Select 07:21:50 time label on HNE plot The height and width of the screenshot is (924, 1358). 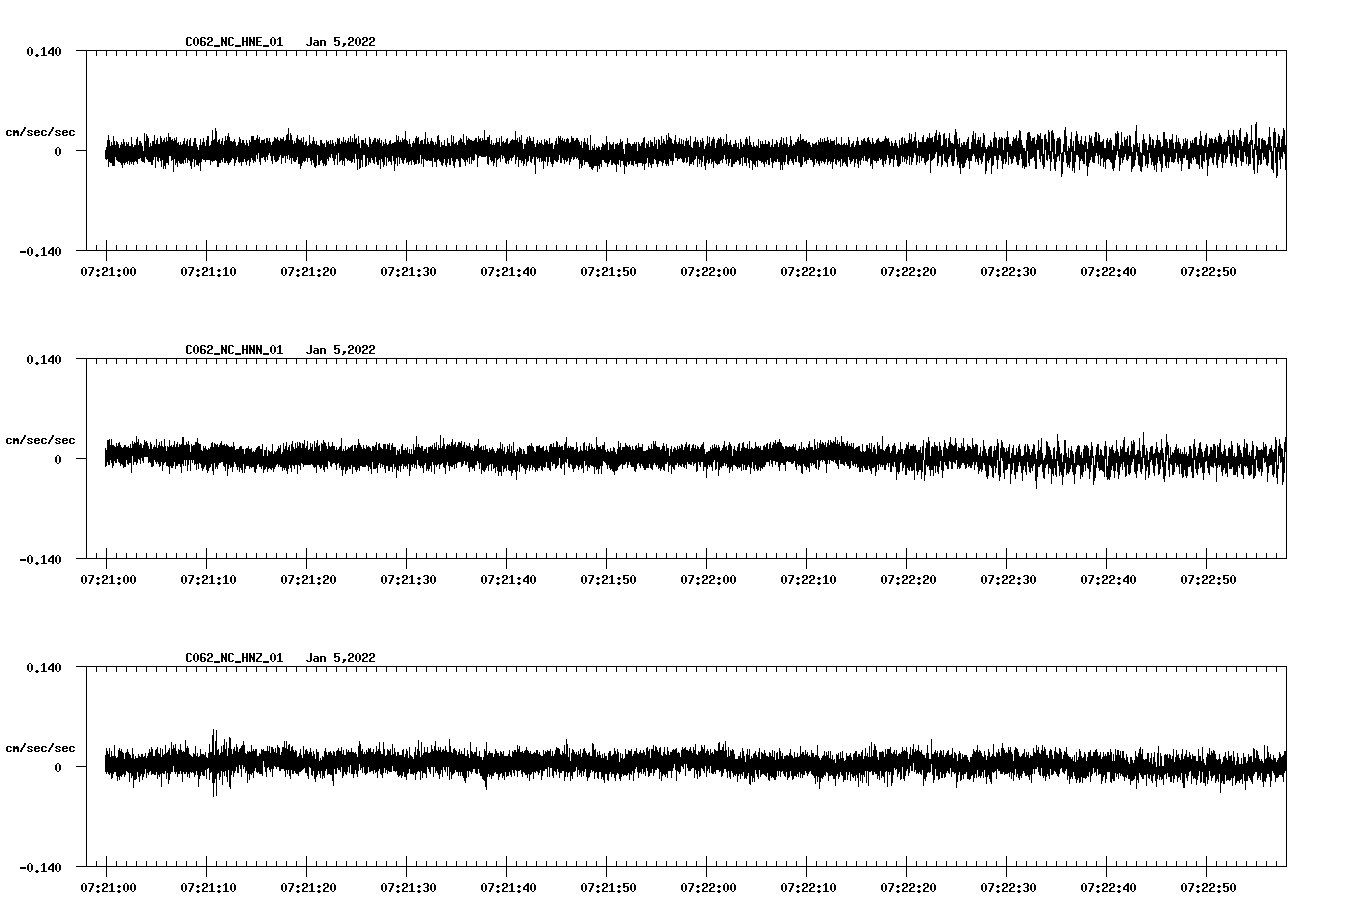pos(608,271)
